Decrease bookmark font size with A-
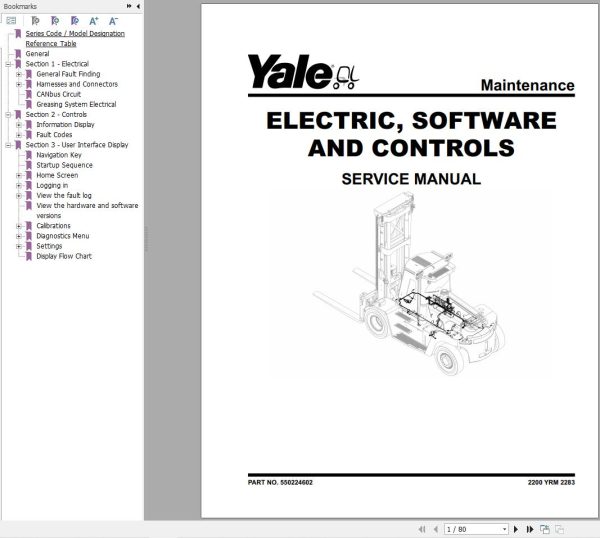 tap(113, 21)
